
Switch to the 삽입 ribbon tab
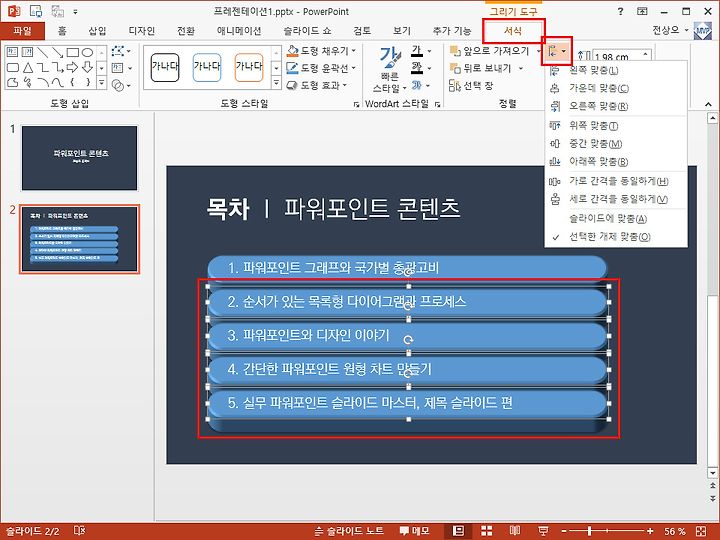[97, 31]
